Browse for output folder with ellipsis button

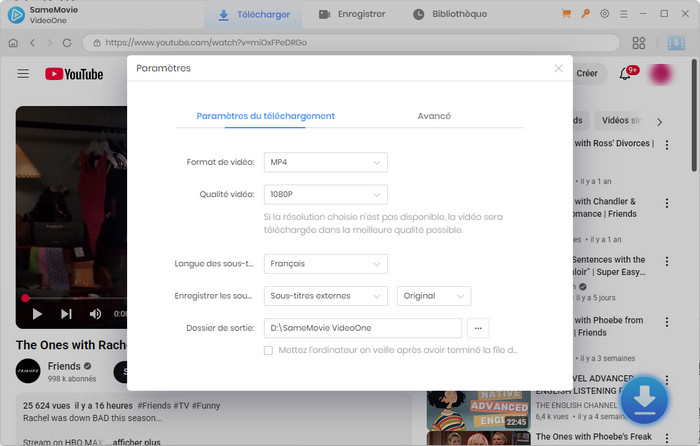478,328
